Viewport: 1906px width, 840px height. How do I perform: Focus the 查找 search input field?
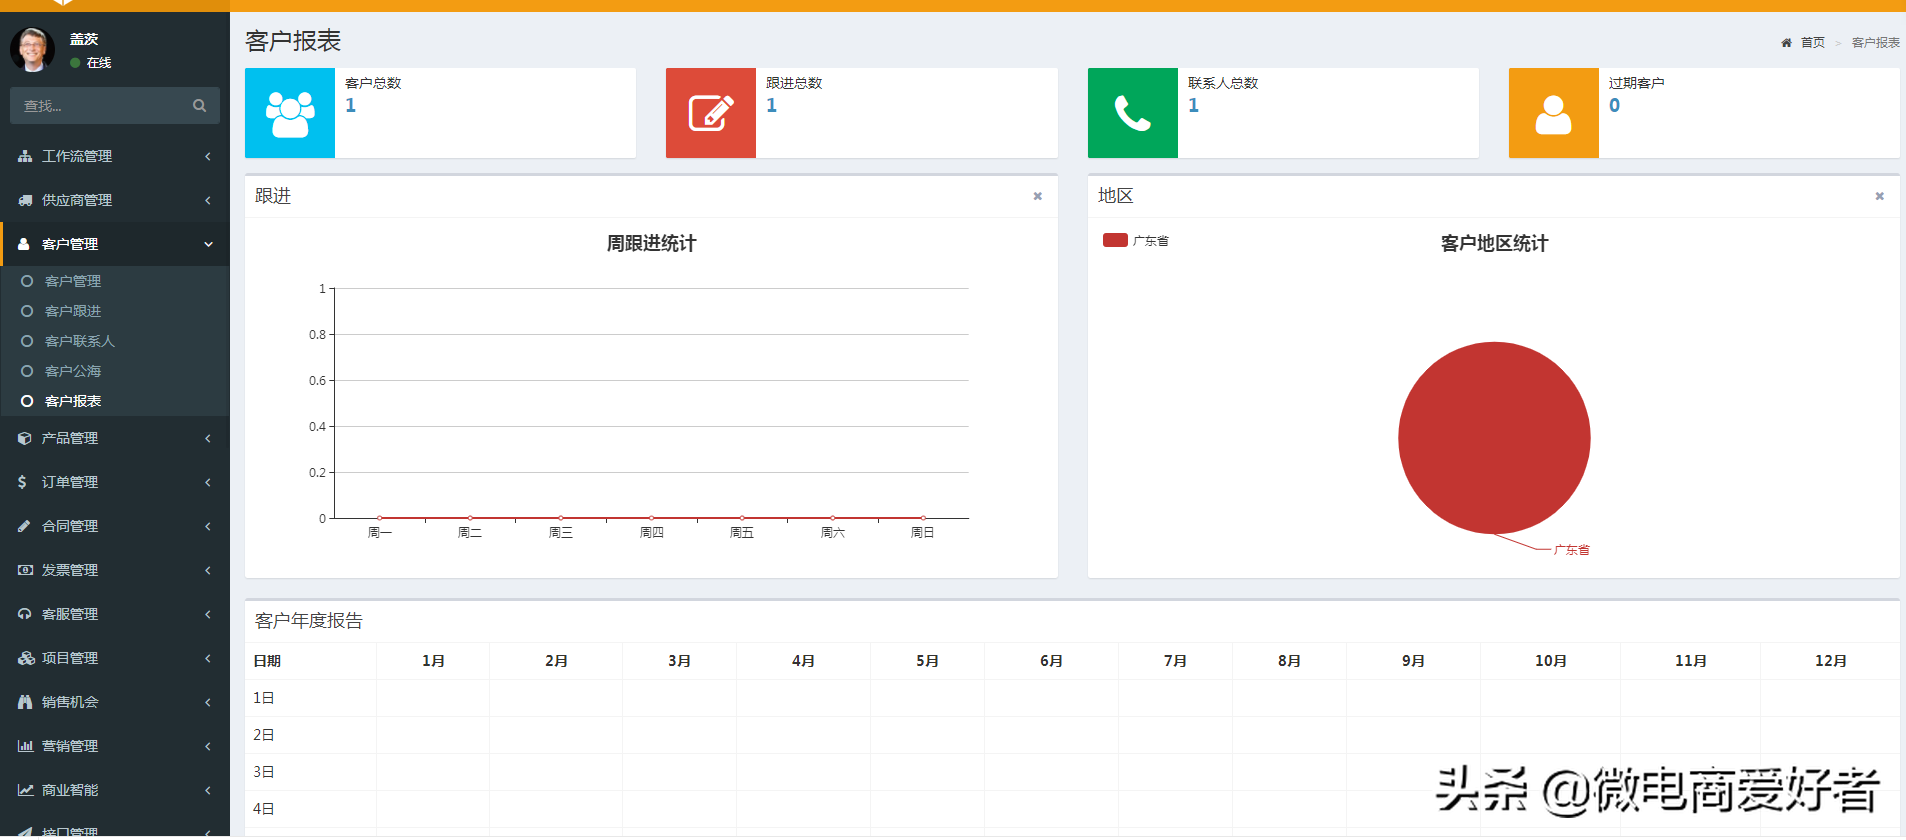pos(100,106)
